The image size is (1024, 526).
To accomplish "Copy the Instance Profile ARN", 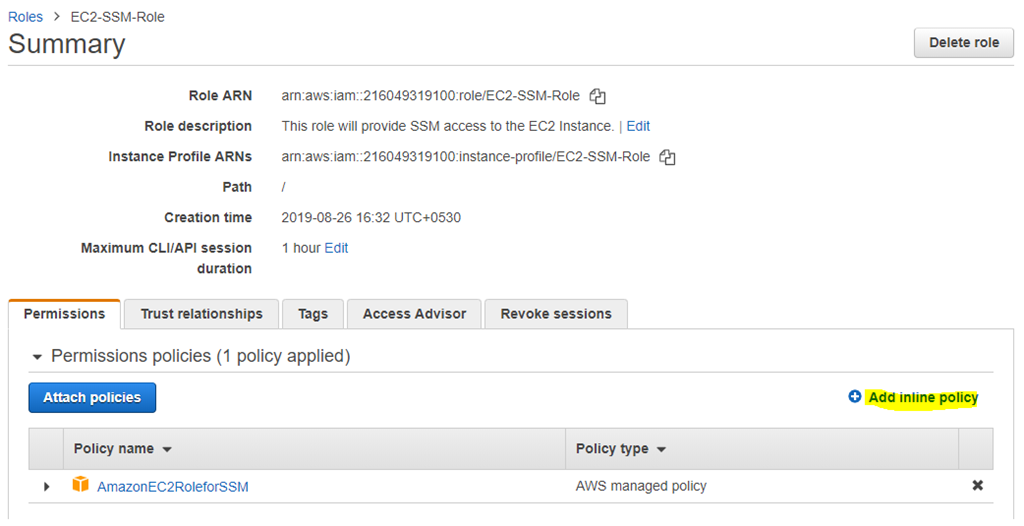I will [667, 157].
